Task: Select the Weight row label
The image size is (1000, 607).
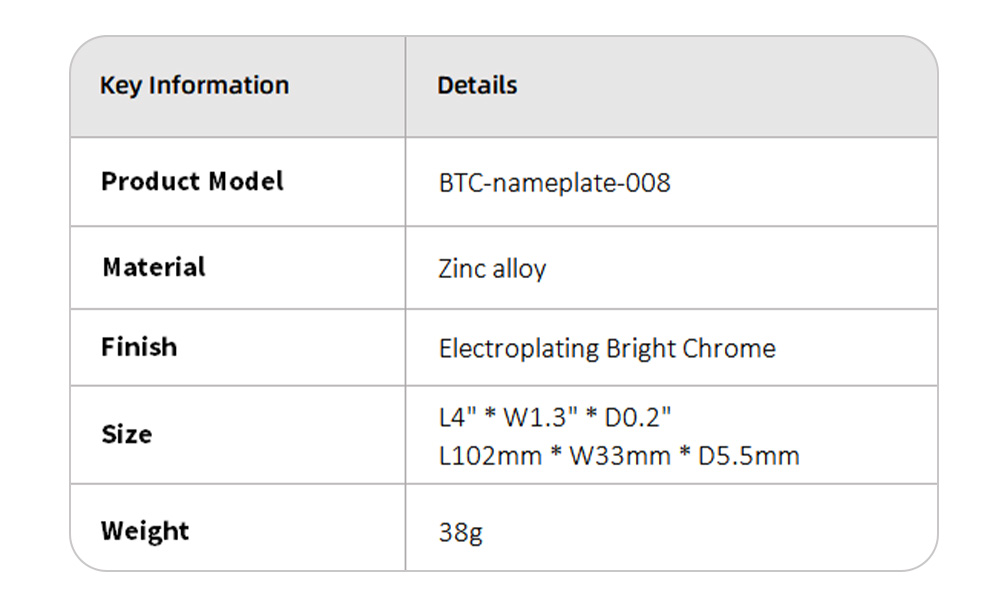Action: (145, 531)
